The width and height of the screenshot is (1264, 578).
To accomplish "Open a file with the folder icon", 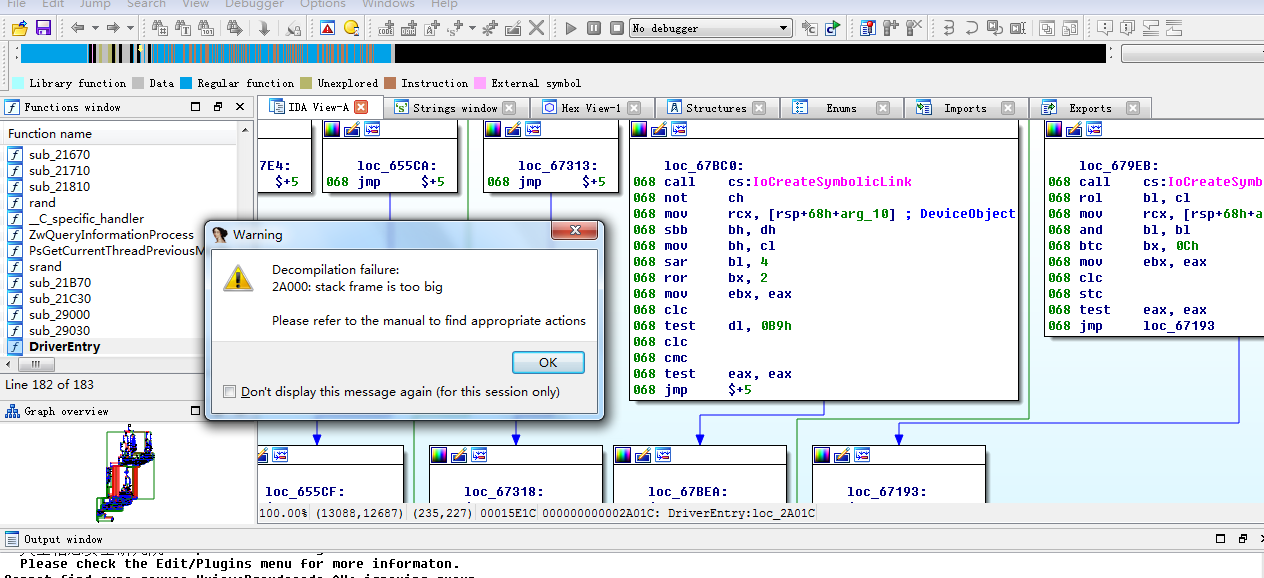I will [19, 28].
